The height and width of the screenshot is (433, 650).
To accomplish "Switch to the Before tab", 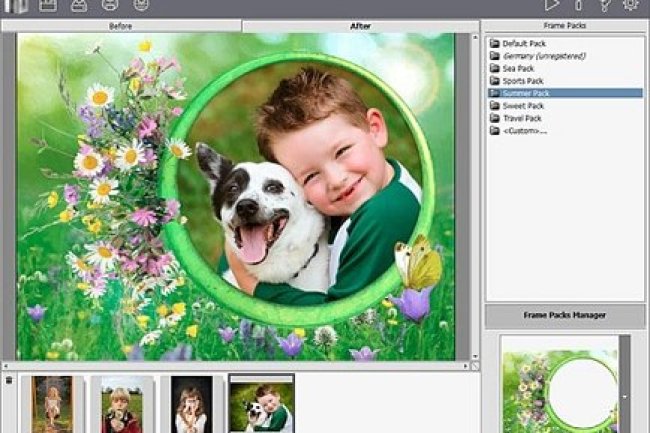I will [121, 26].
